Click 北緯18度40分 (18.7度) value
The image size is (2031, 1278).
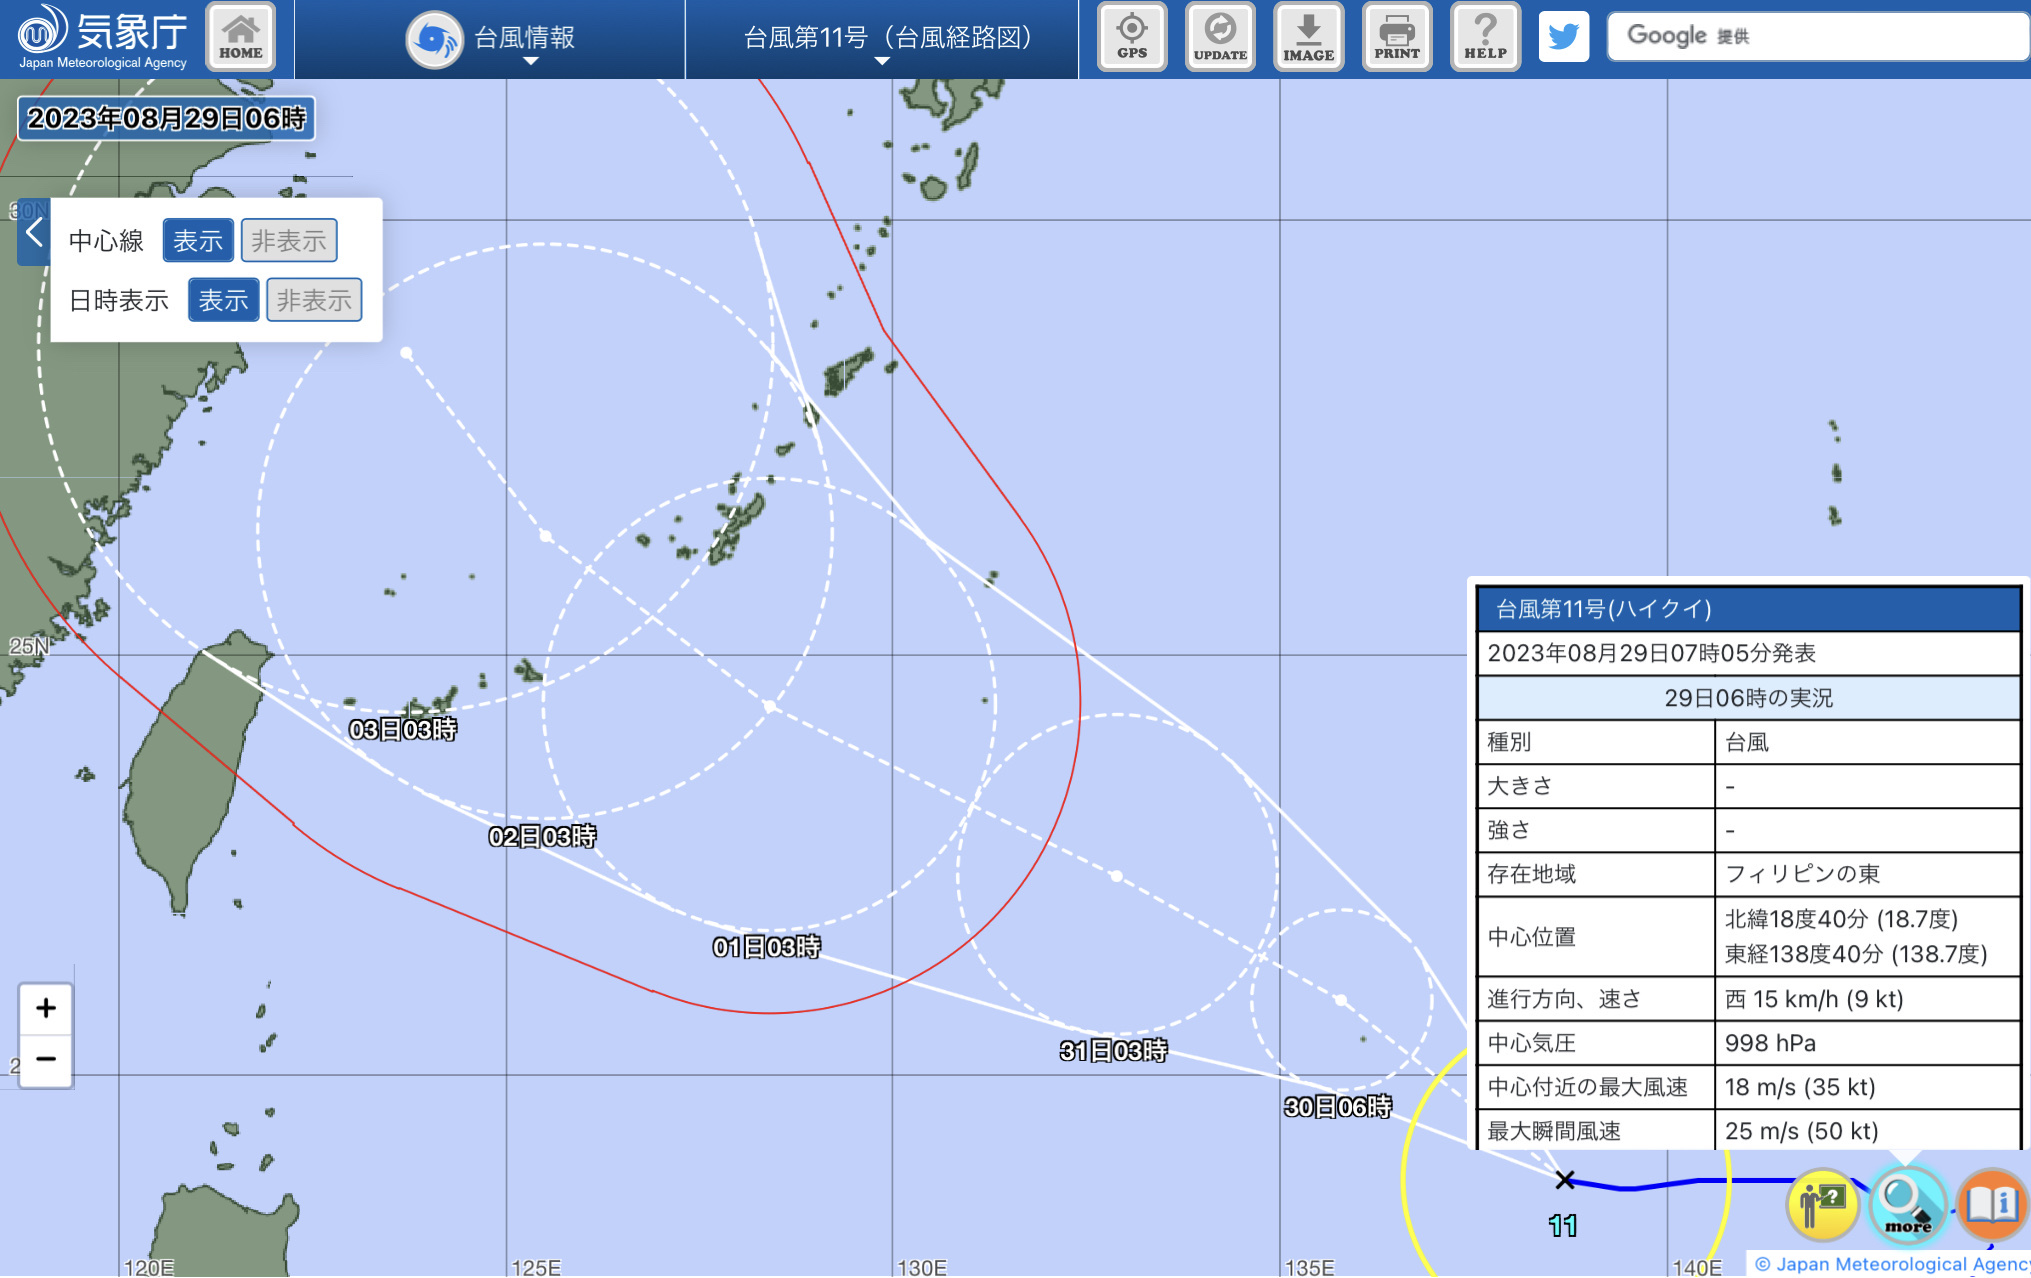pos(1842,919)
